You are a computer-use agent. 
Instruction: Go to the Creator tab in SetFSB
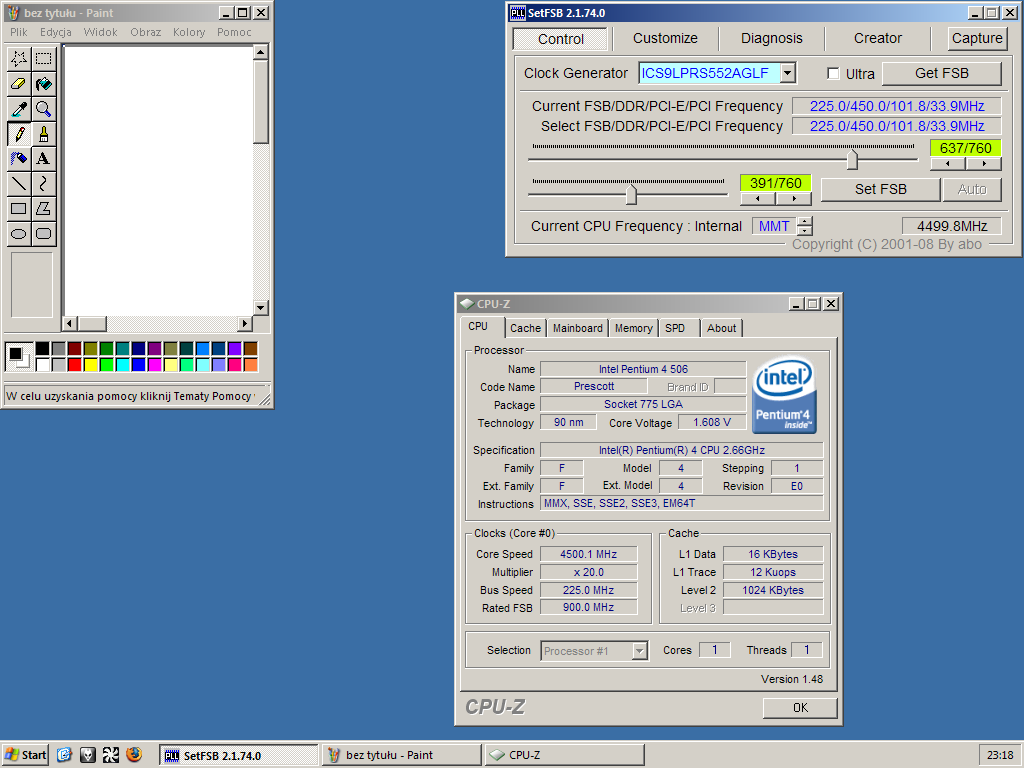(878, 39)
